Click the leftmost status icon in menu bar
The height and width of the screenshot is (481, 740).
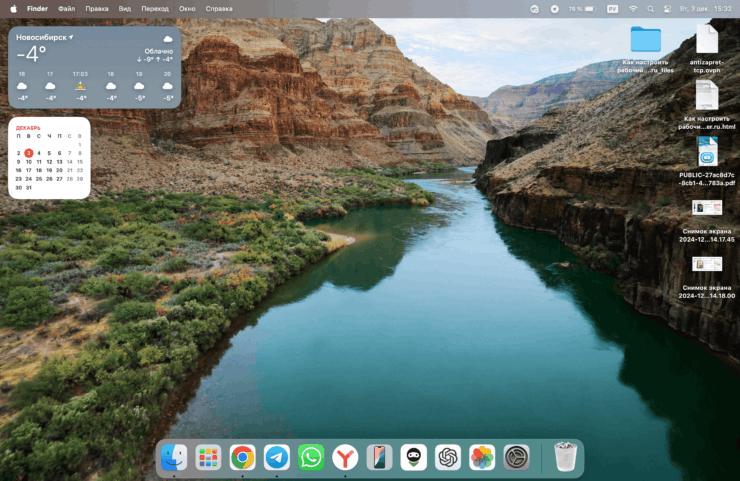click(x=534, y=9)
